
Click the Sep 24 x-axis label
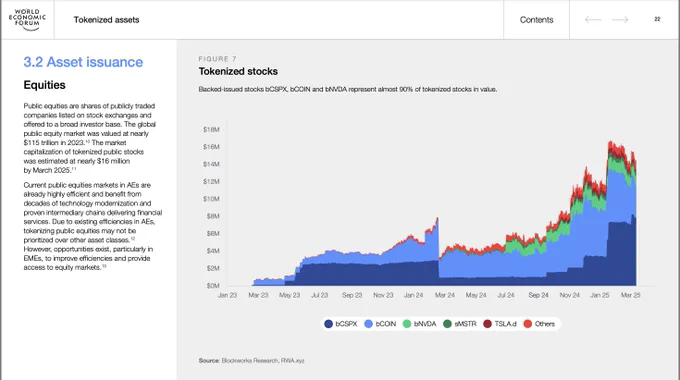coord(538,295)
